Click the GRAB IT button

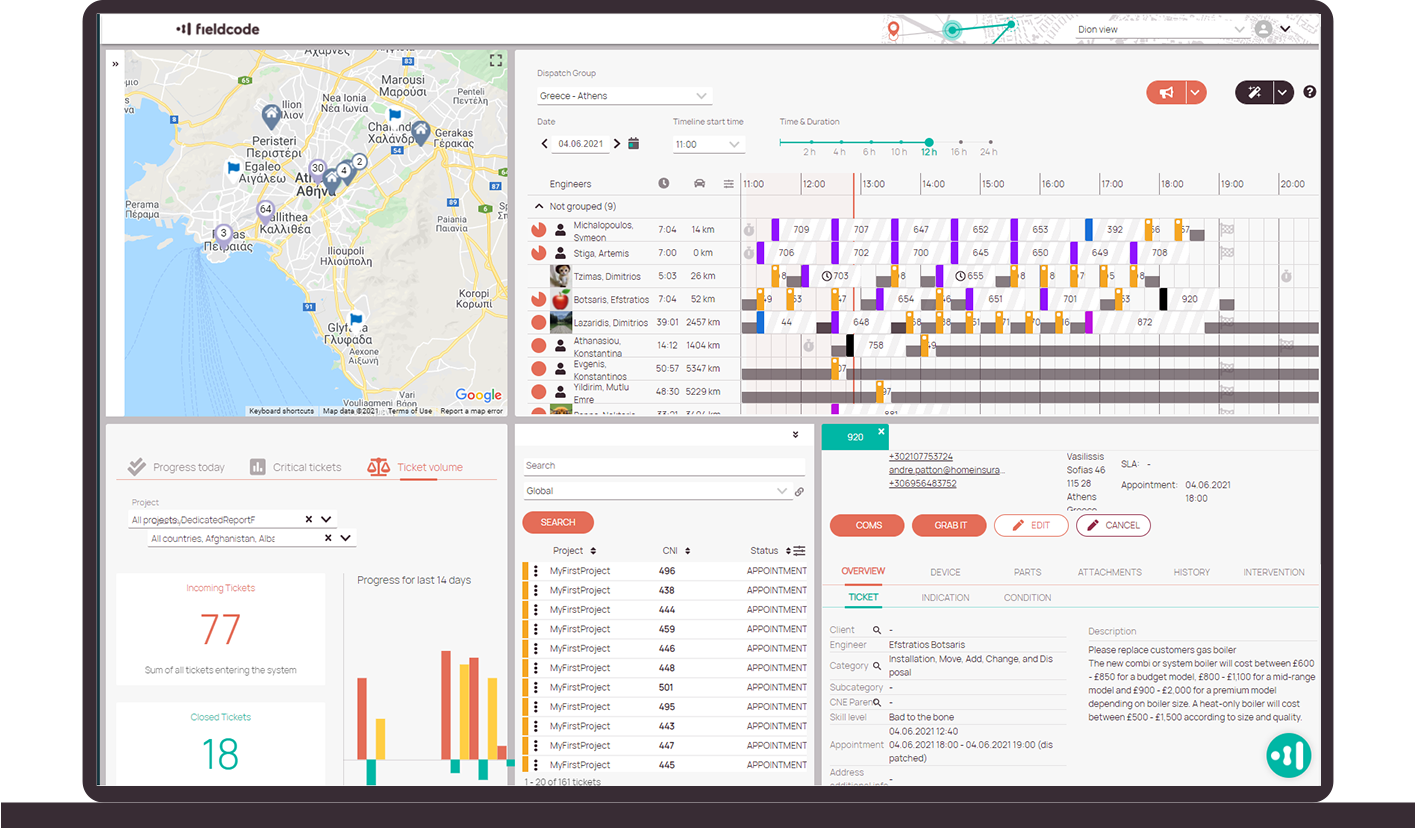coord(948,525)
